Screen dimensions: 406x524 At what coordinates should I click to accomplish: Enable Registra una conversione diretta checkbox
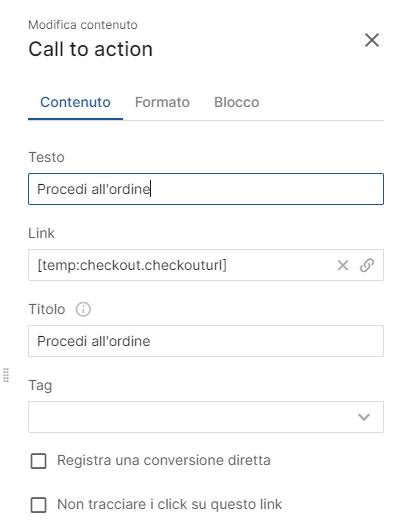point(38,461)
